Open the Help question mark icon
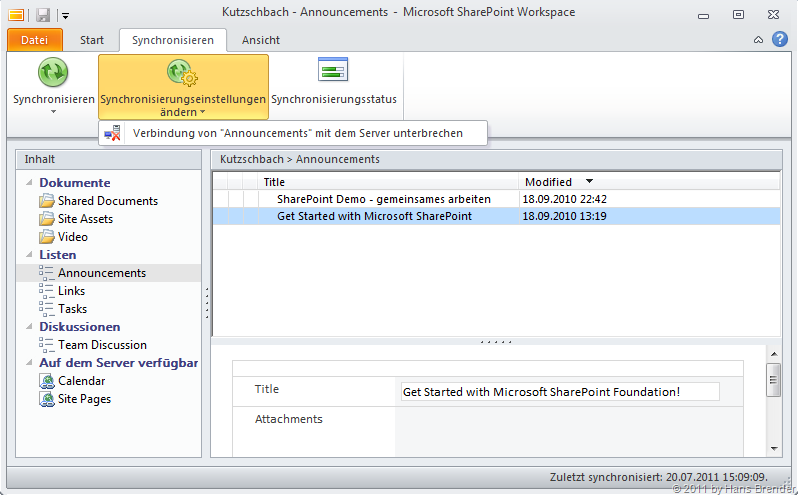Viewport: 798px width, 495px height. click(x=780, y=39)
